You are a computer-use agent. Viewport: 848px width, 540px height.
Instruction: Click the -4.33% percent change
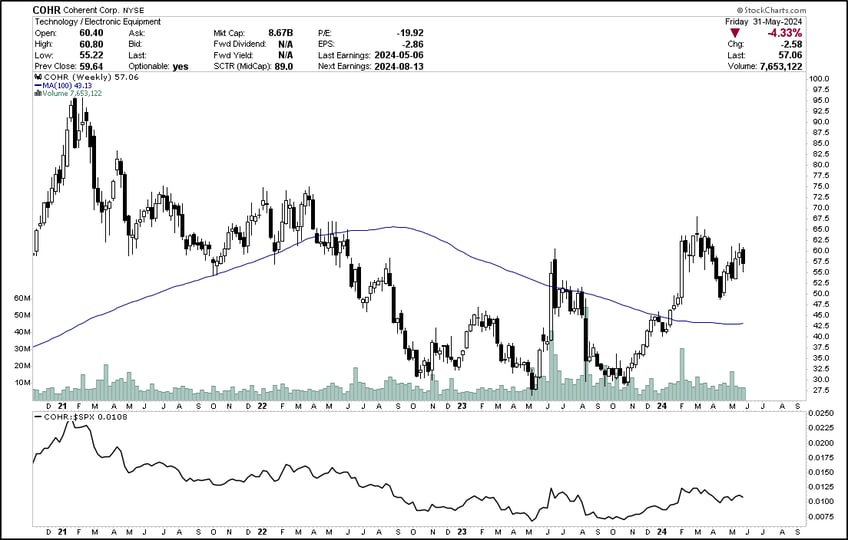(784, 34)
